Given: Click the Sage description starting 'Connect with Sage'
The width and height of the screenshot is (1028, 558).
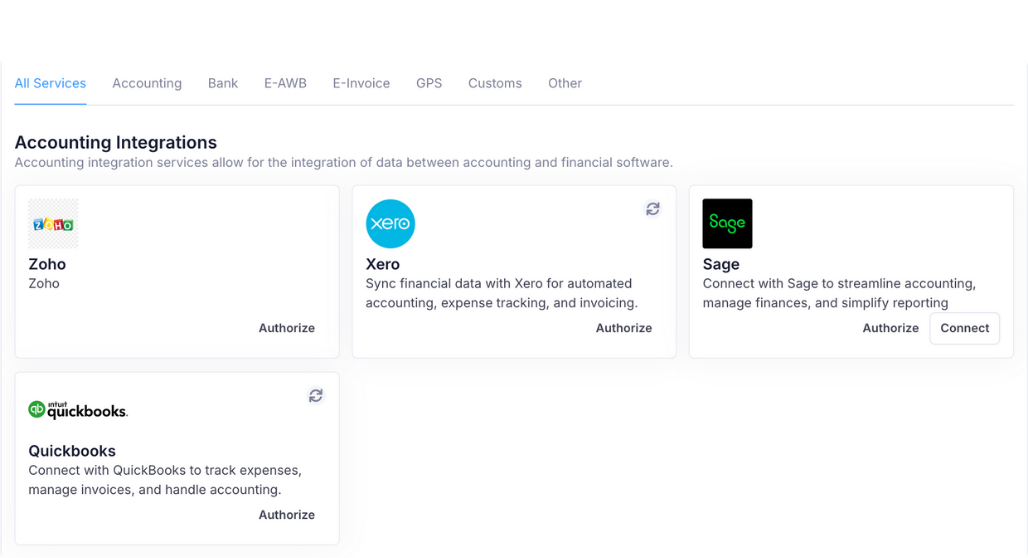Looking at the screenshot, I should (x=839, y=293).
